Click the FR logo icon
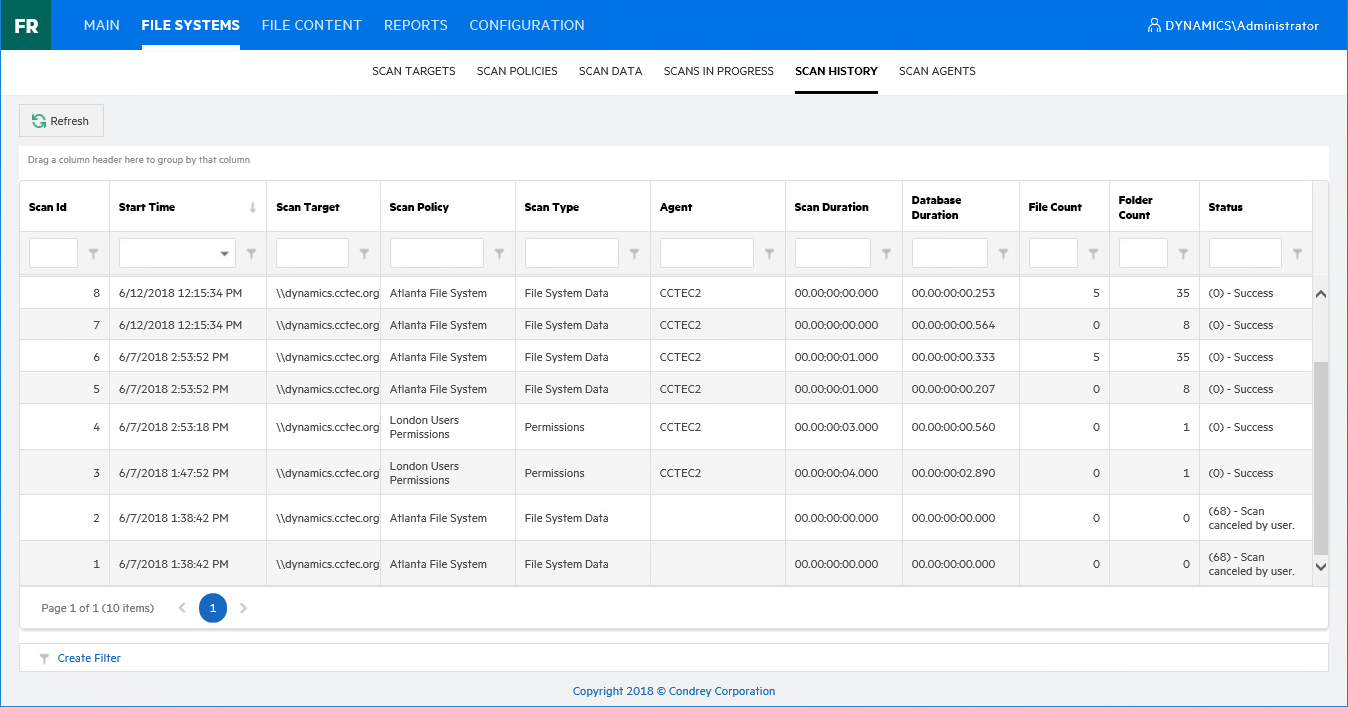1348x707 pixels. click(x=26, y=25)
